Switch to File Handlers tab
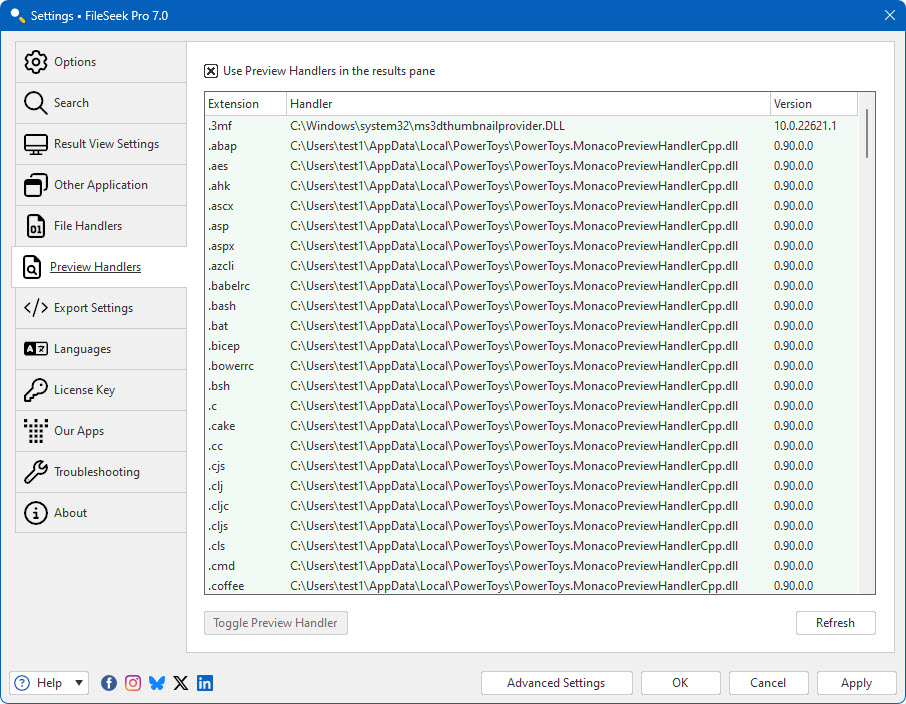The width and height of the screenshot is (906, 704). pyautogui.click(x=101, y=226)
